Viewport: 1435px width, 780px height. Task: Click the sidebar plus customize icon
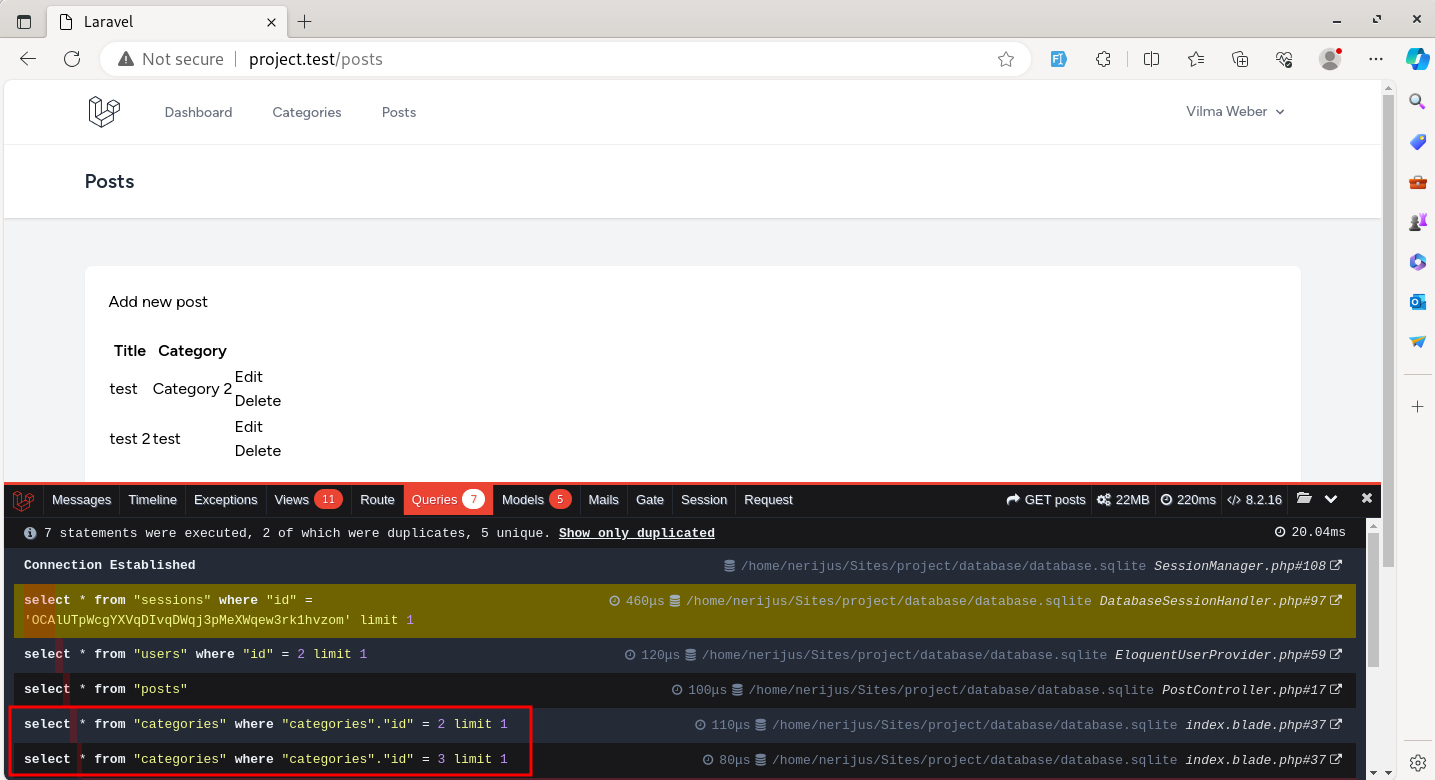[1417, 407]
